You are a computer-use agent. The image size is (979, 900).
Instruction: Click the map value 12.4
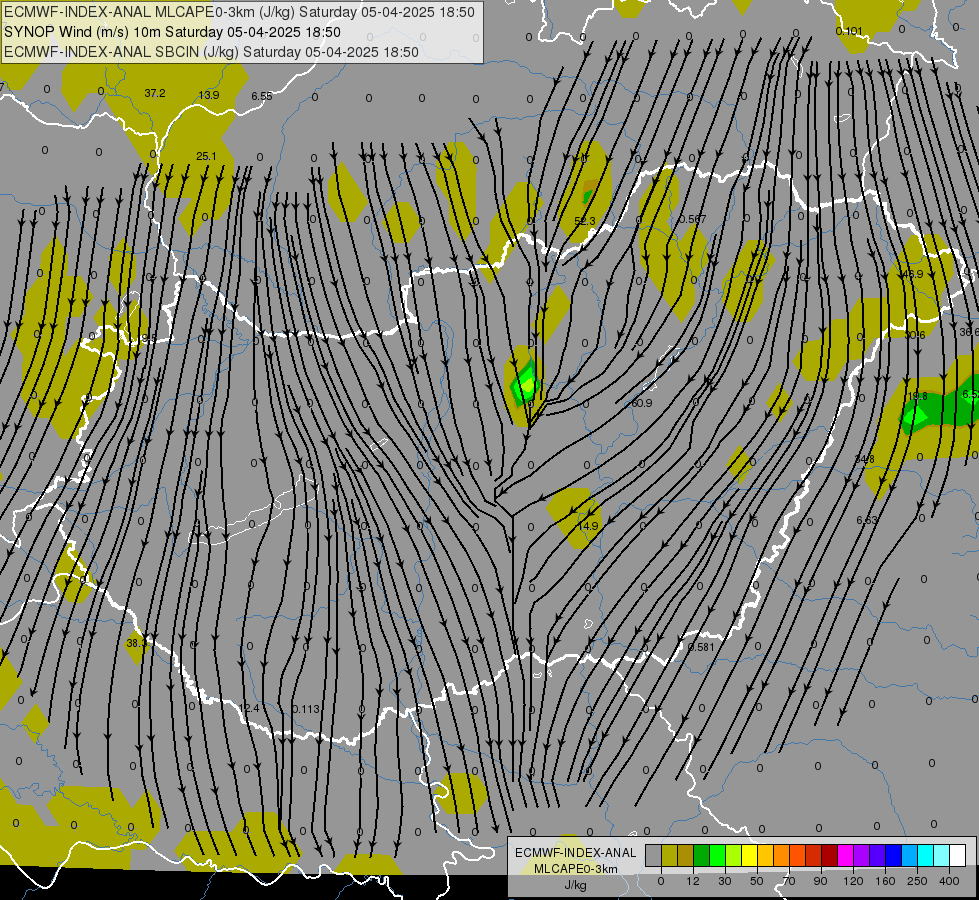(248, 708)
